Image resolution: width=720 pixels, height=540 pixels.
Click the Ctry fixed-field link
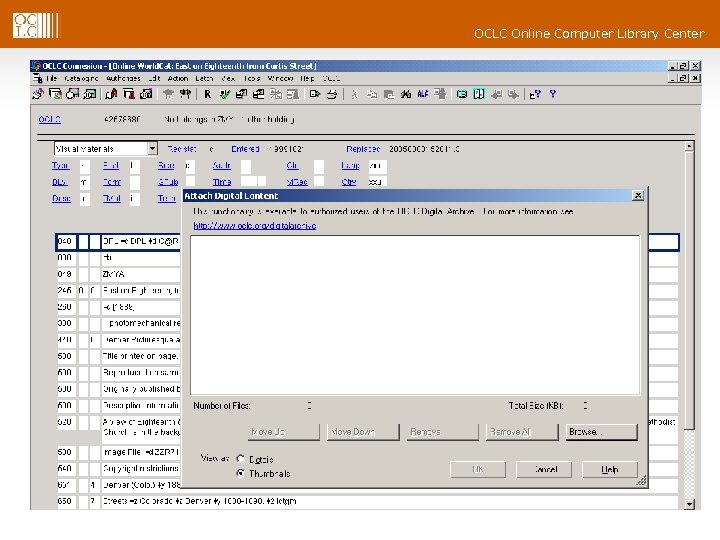point(349,182)
